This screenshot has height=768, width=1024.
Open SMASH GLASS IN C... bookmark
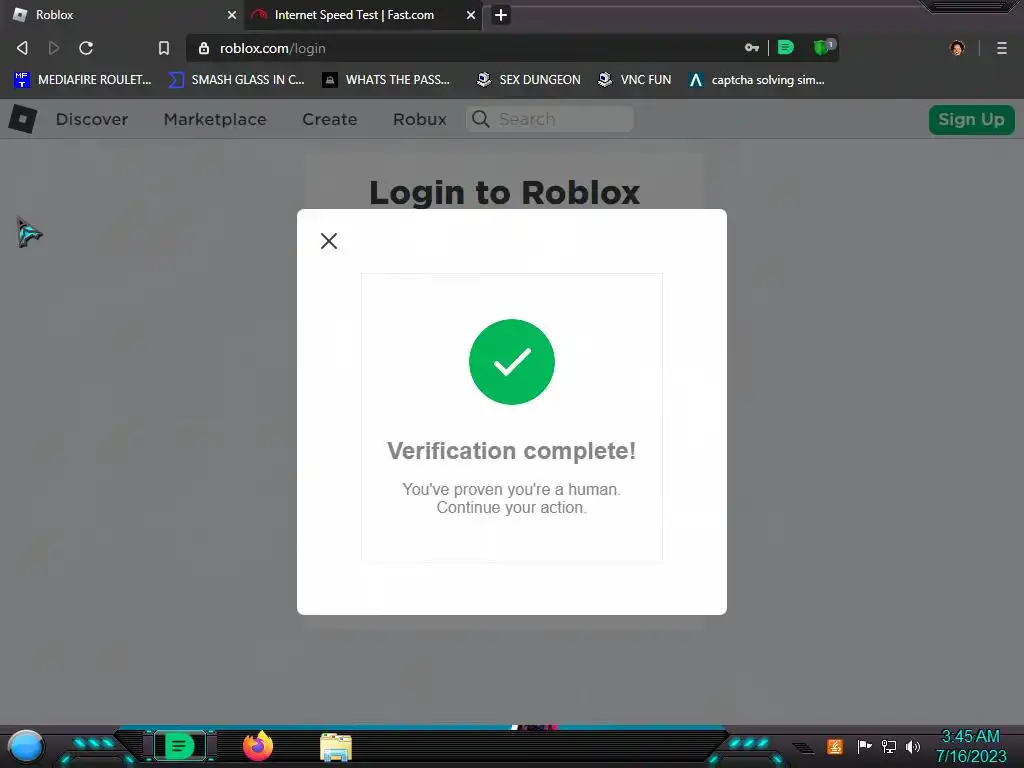(x=236, y=80)
